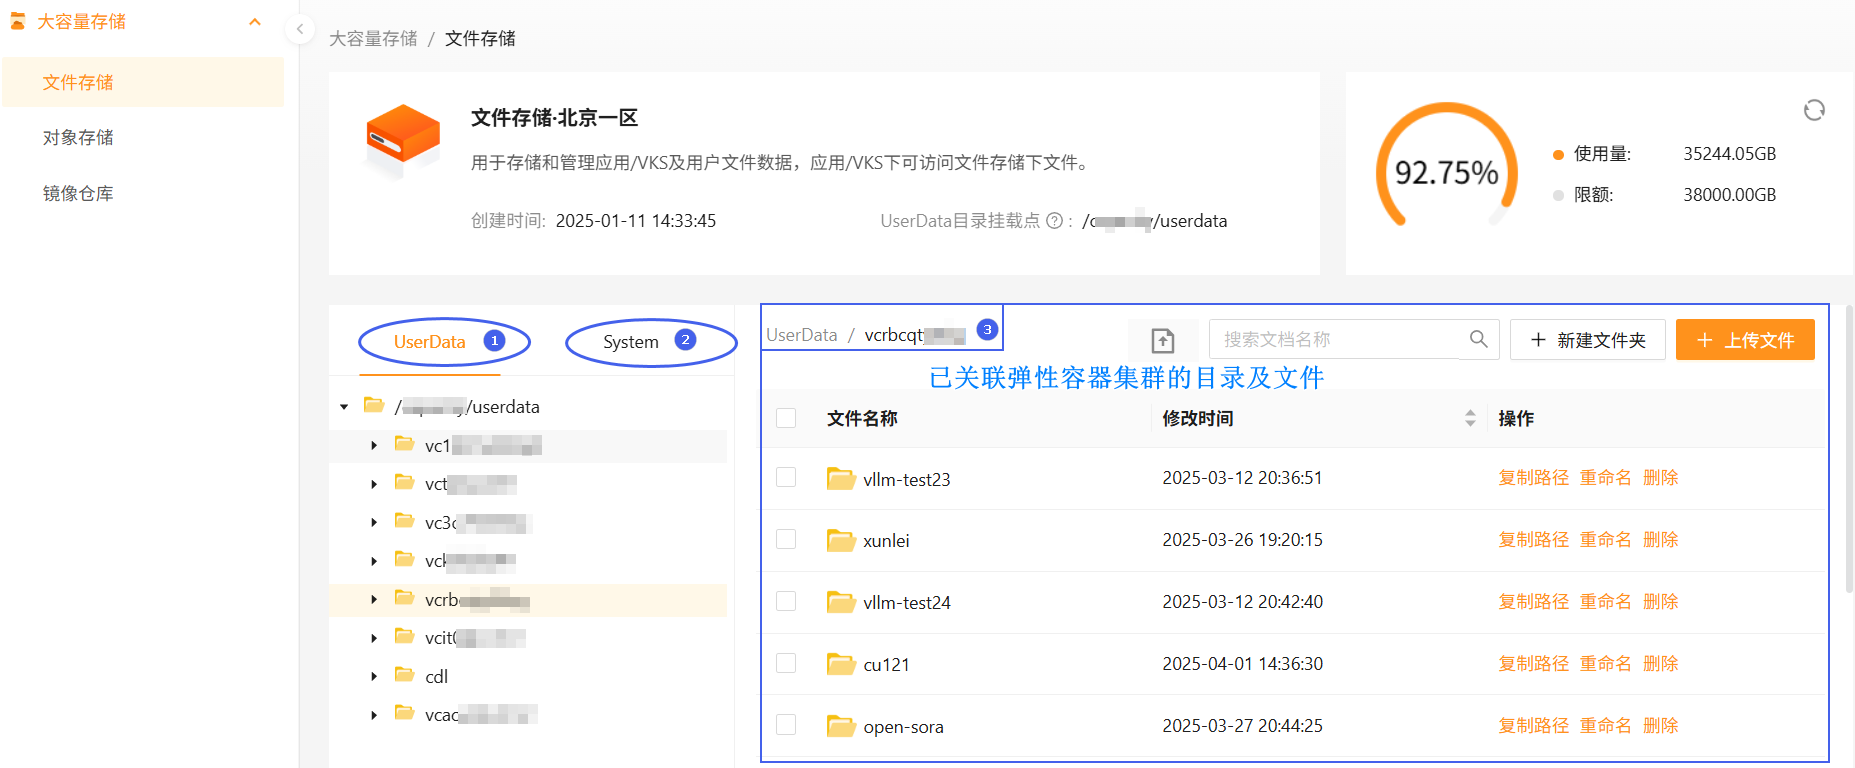Open the open-sora folder icon
Viewport: 1855px width, 768px height.
coord(841,726)
